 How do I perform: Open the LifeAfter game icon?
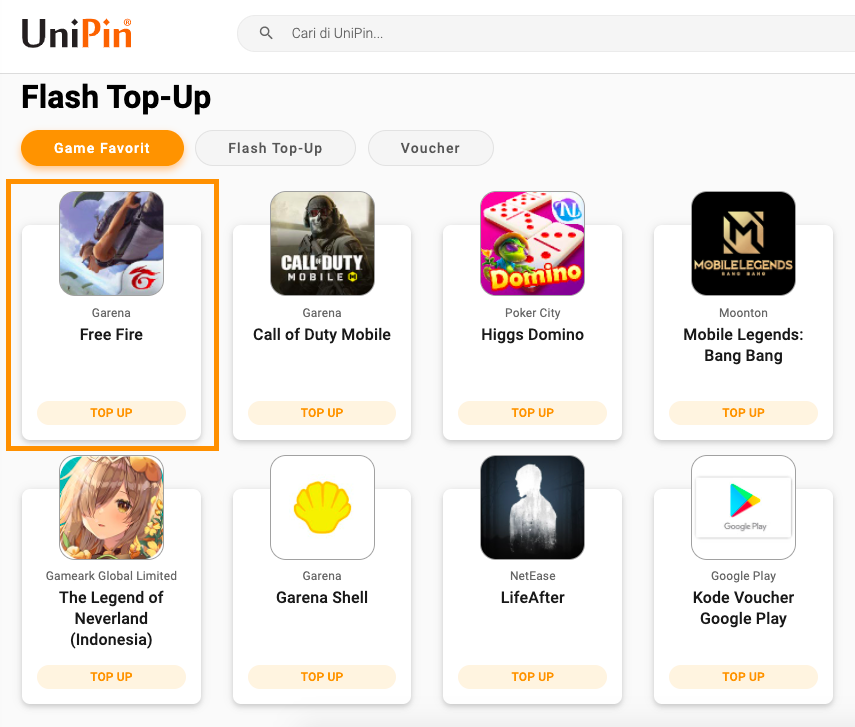click(533, 508)
